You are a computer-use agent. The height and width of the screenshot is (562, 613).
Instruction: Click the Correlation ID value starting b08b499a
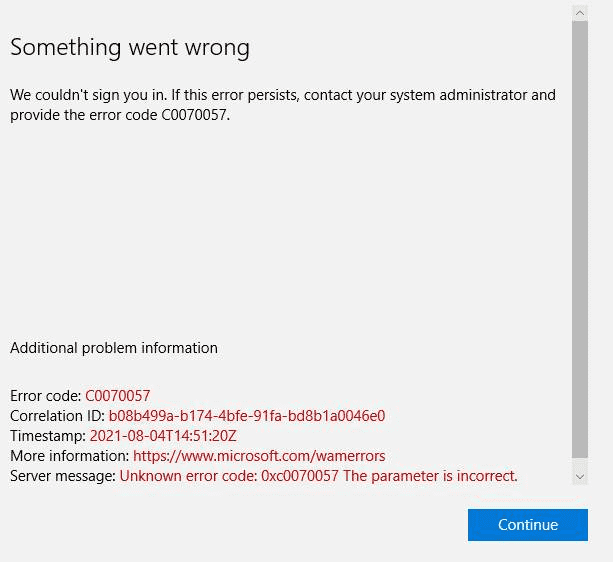tap(246, 416)
